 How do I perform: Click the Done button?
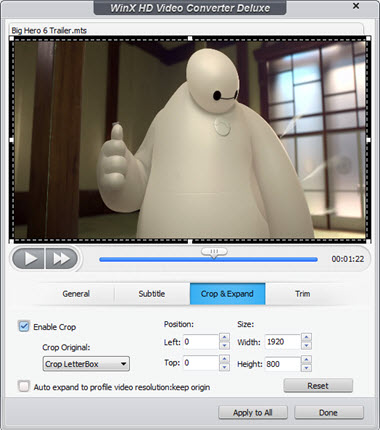pos(329,413)
